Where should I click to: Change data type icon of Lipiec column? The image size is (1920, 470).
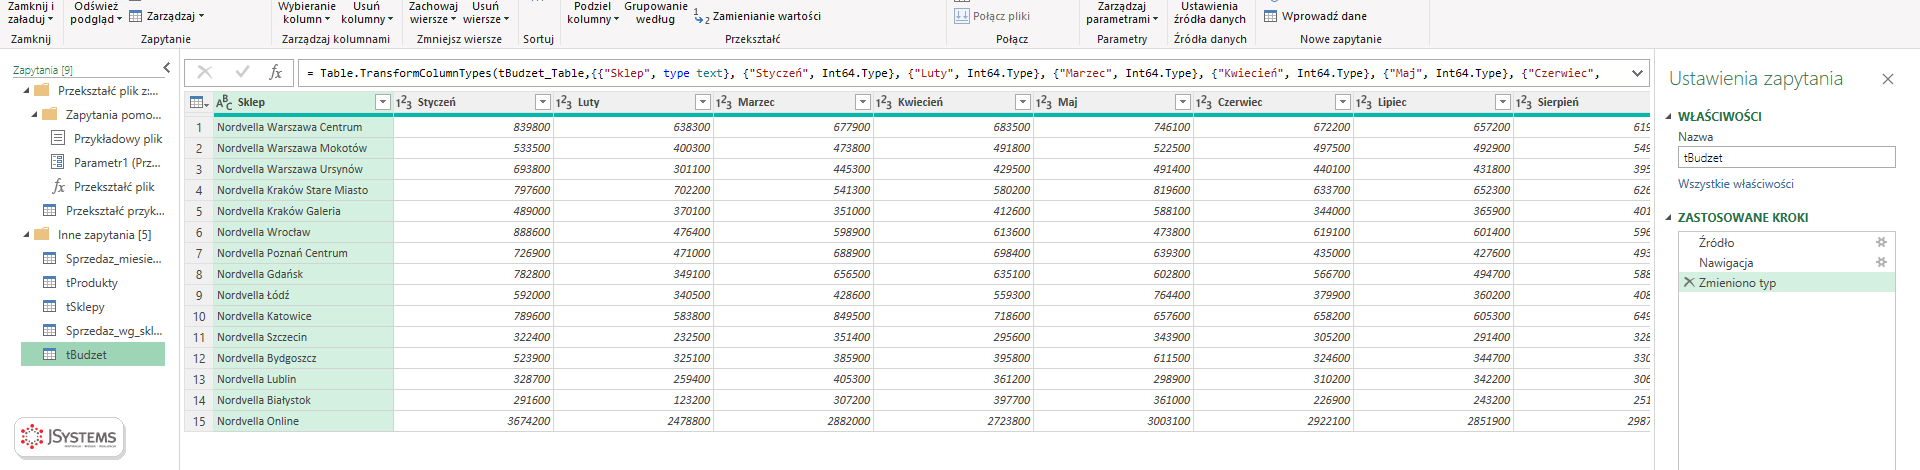coord(1364,102)
